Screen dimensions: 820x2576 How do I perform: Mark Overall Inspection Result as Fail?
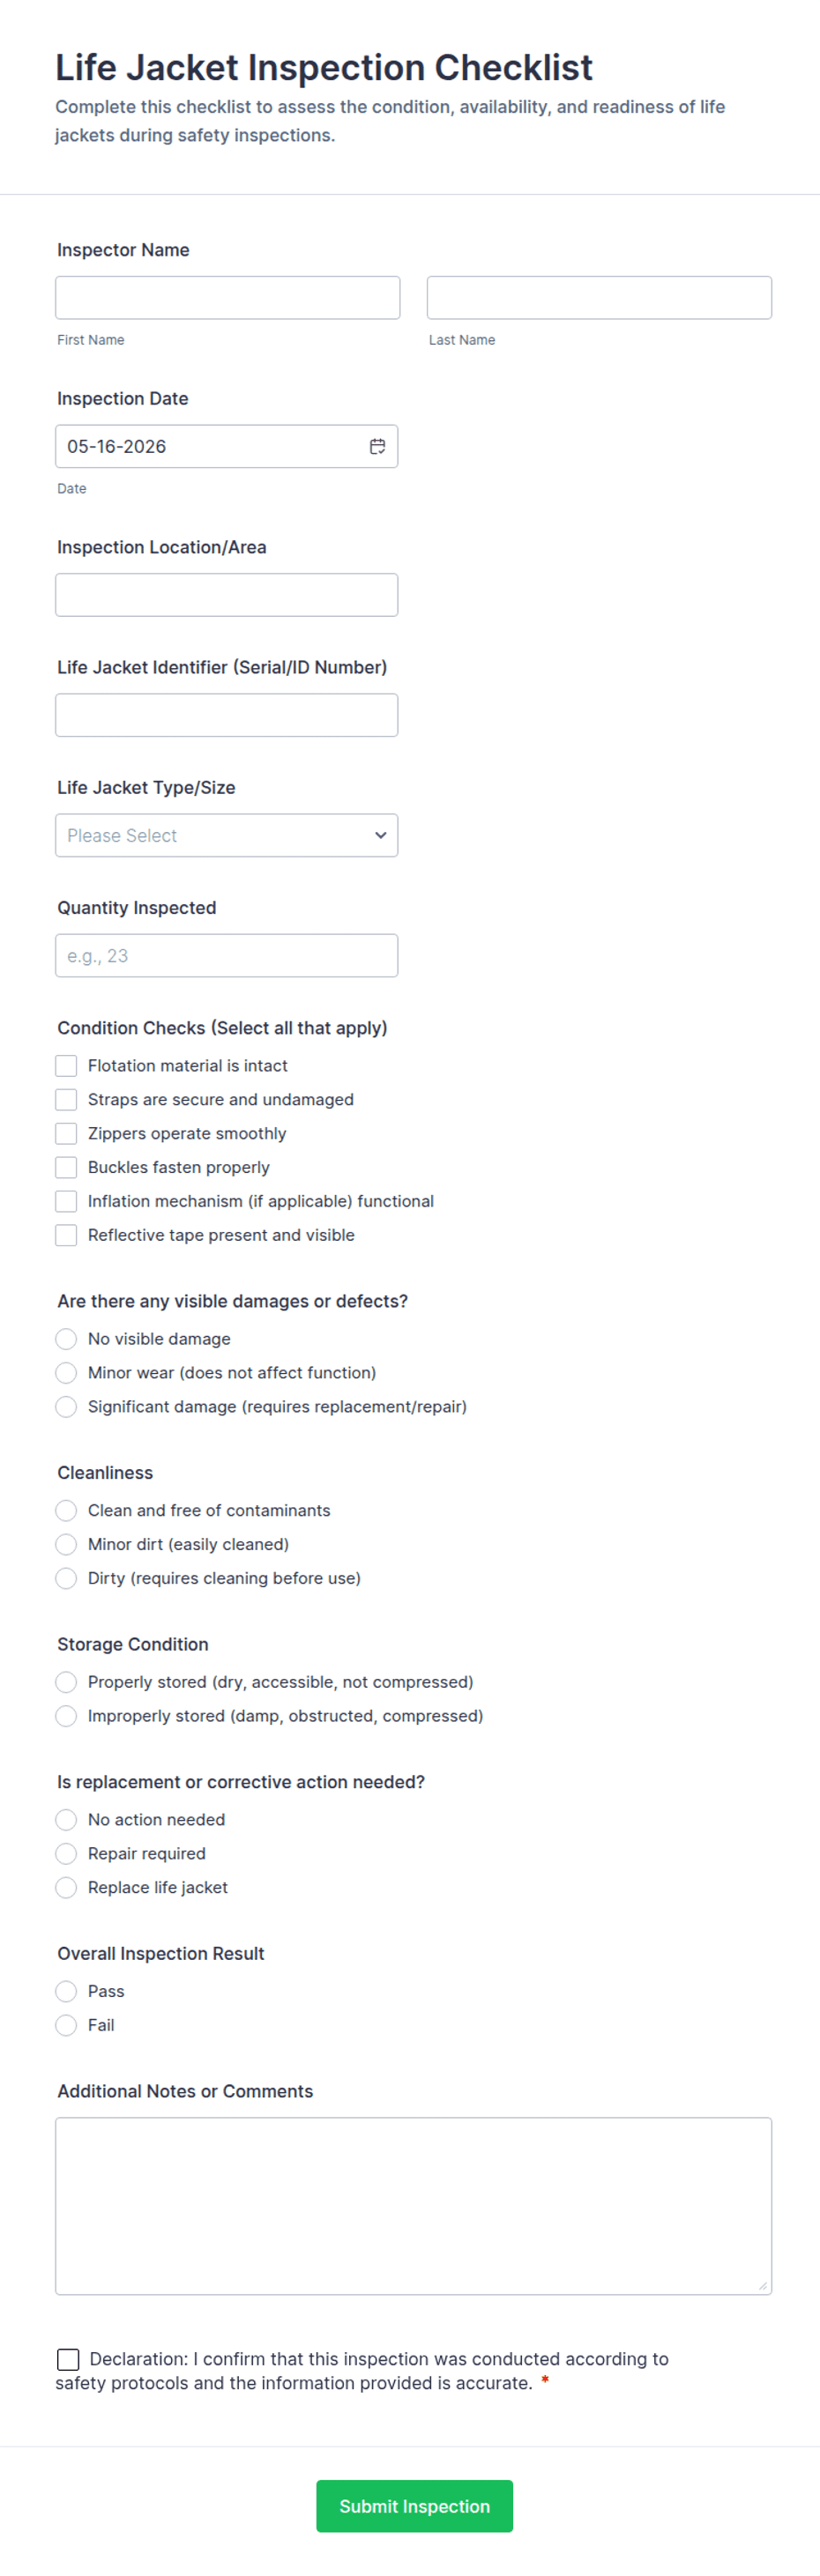point(66,2025)
